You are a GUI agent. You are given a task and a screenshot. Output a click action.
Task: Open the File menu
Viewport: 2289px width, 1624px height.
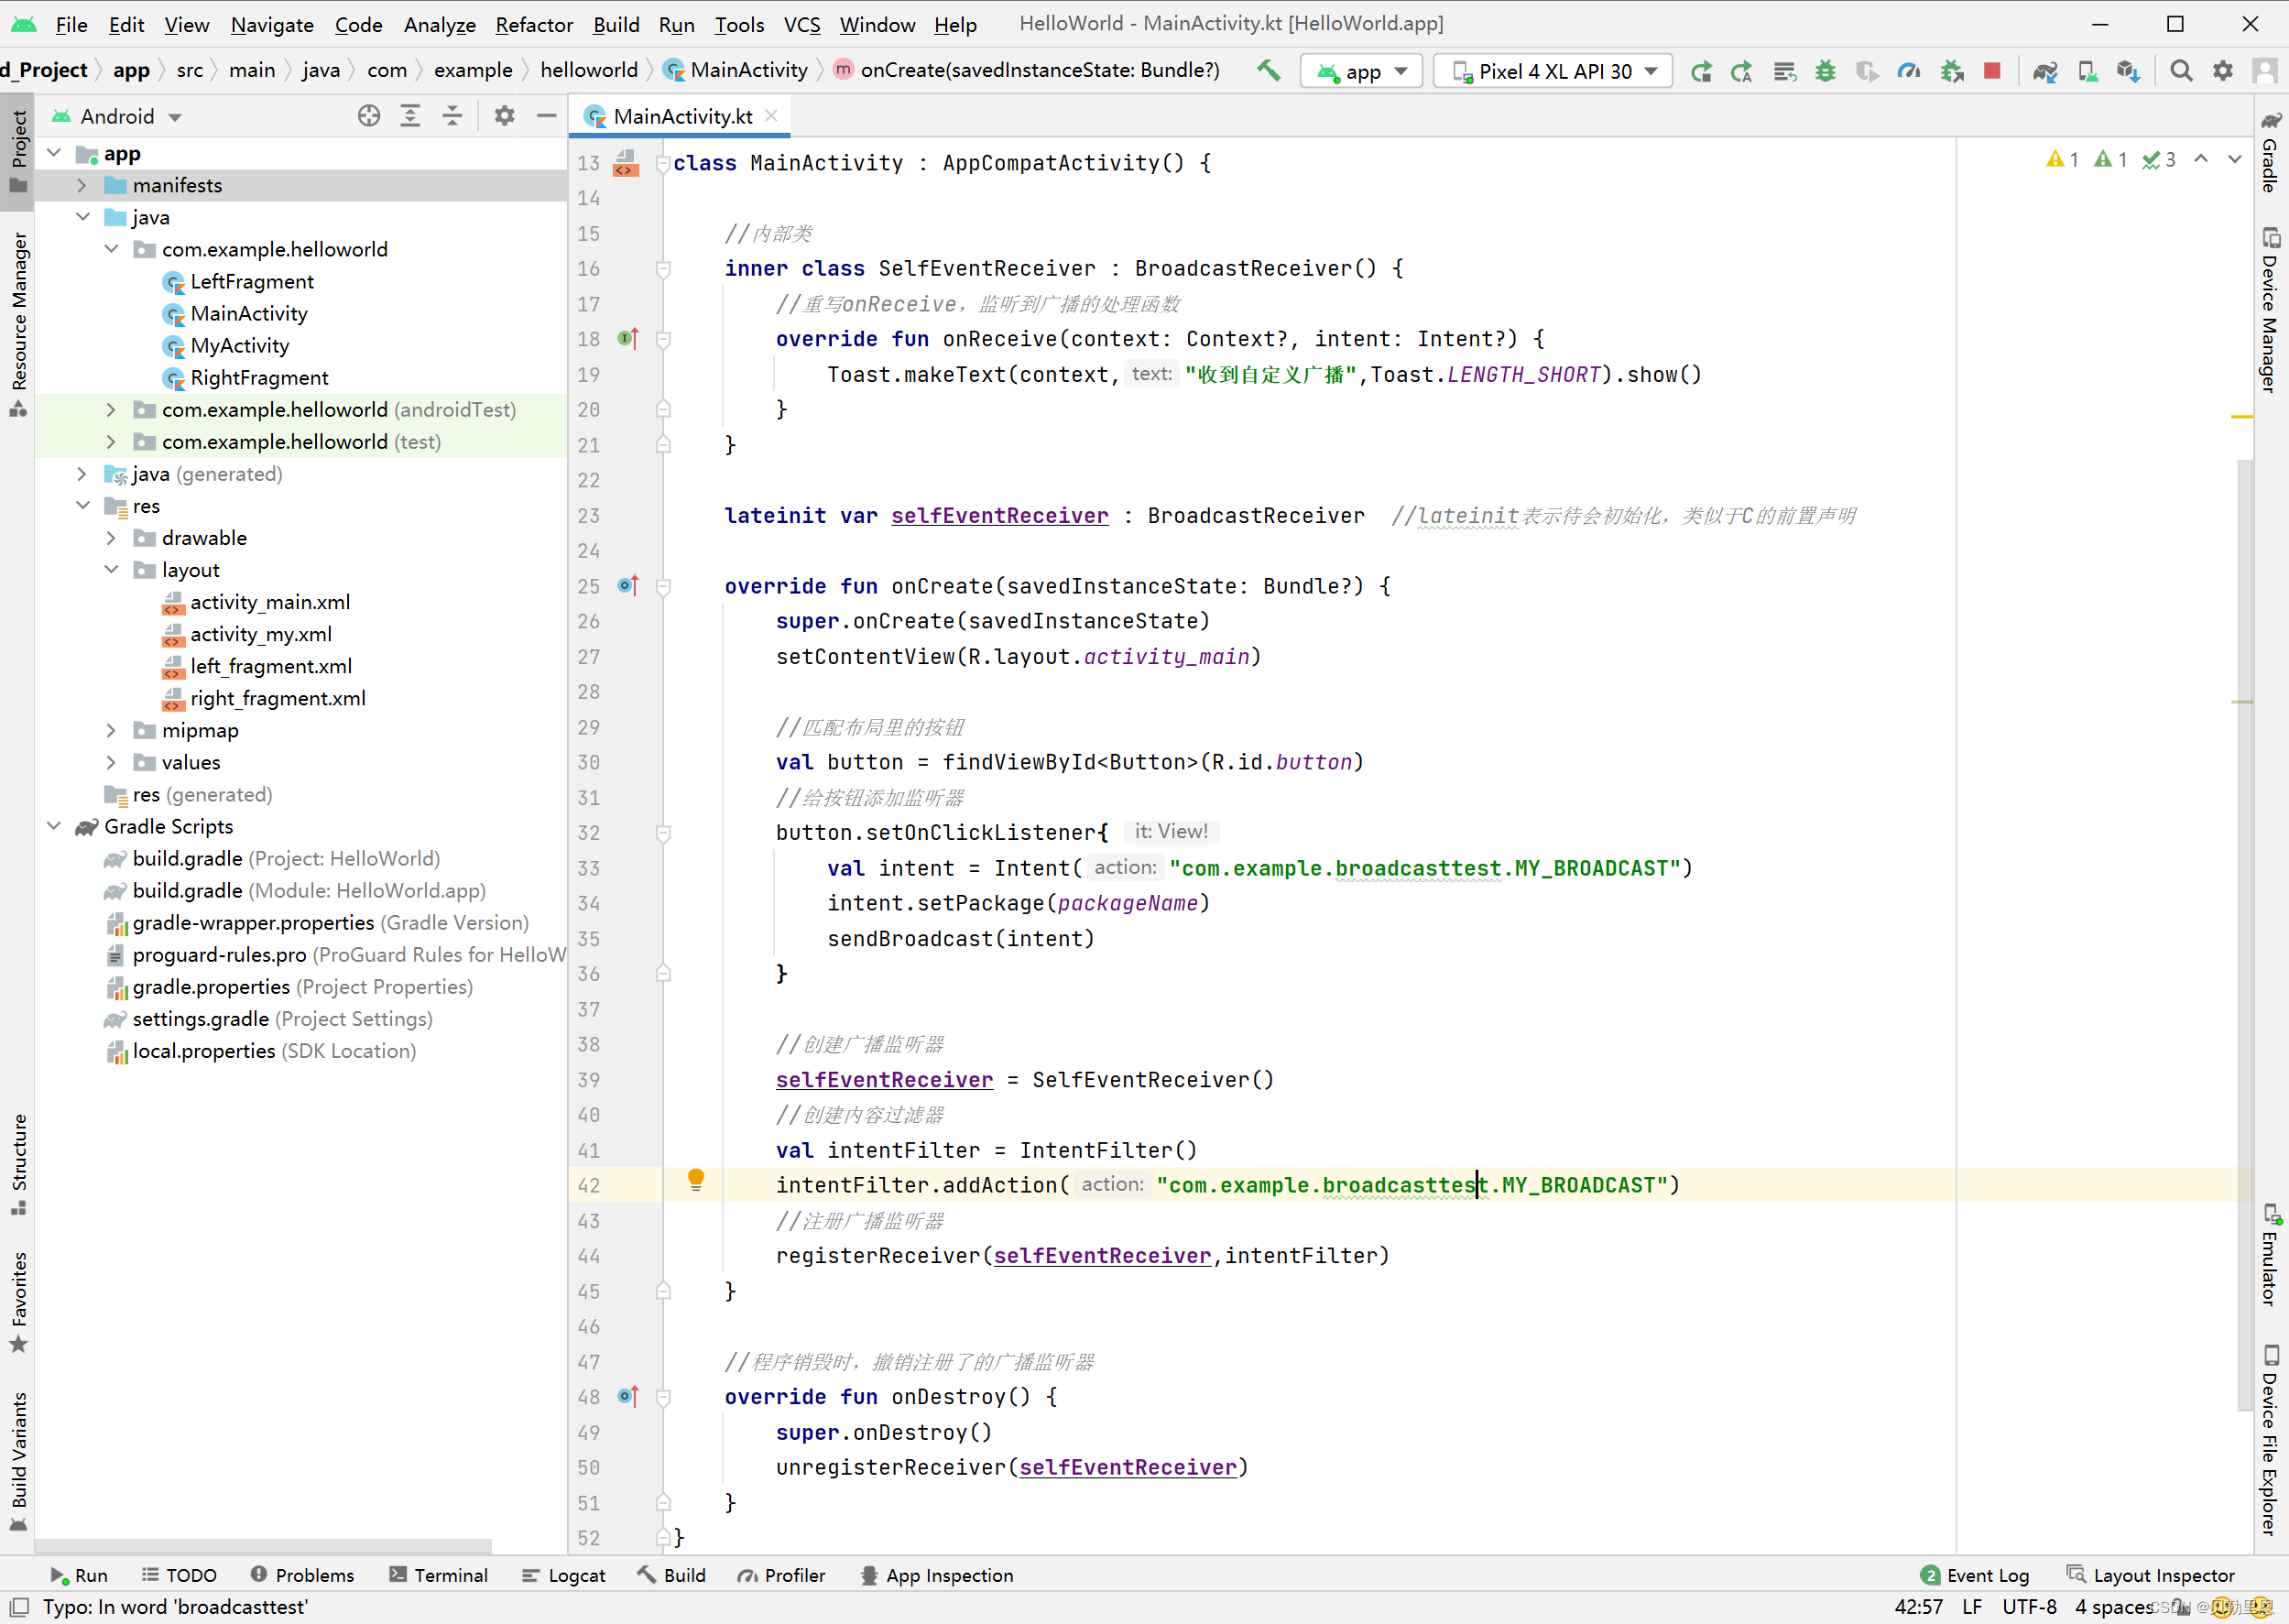(x=71, y=24)
